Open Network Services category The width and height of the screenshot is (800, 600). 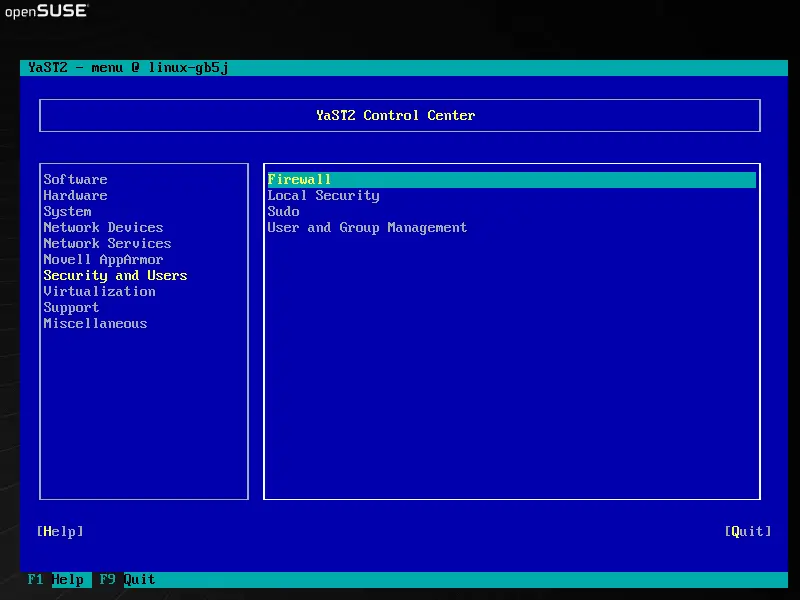coord(107,243)
